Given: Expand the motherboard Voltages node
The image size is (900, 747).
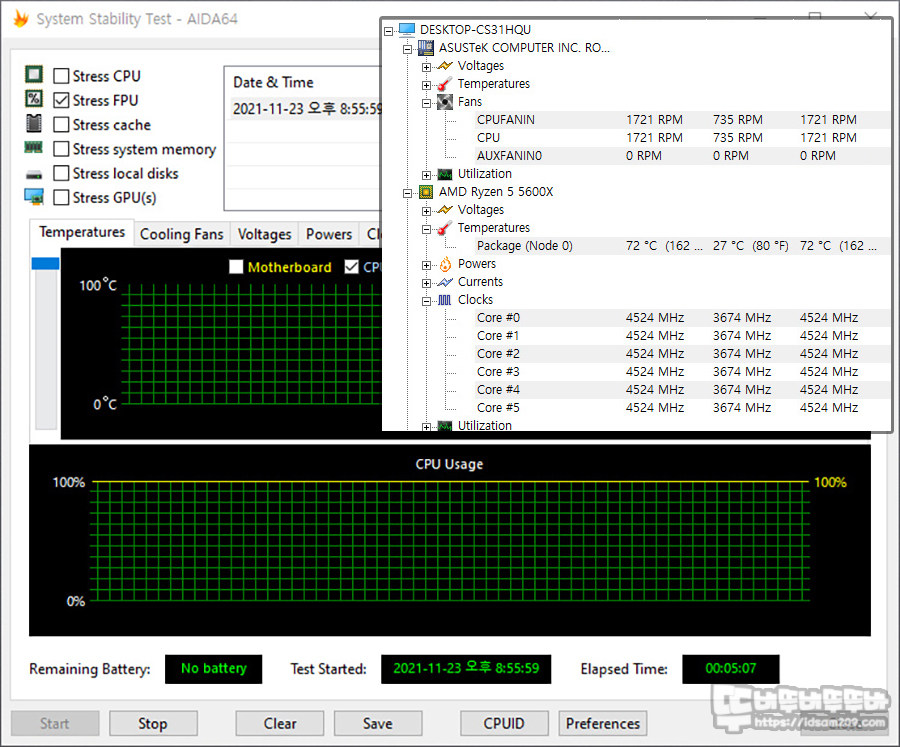Looking at the screenshot, I should tap(426, 67).
